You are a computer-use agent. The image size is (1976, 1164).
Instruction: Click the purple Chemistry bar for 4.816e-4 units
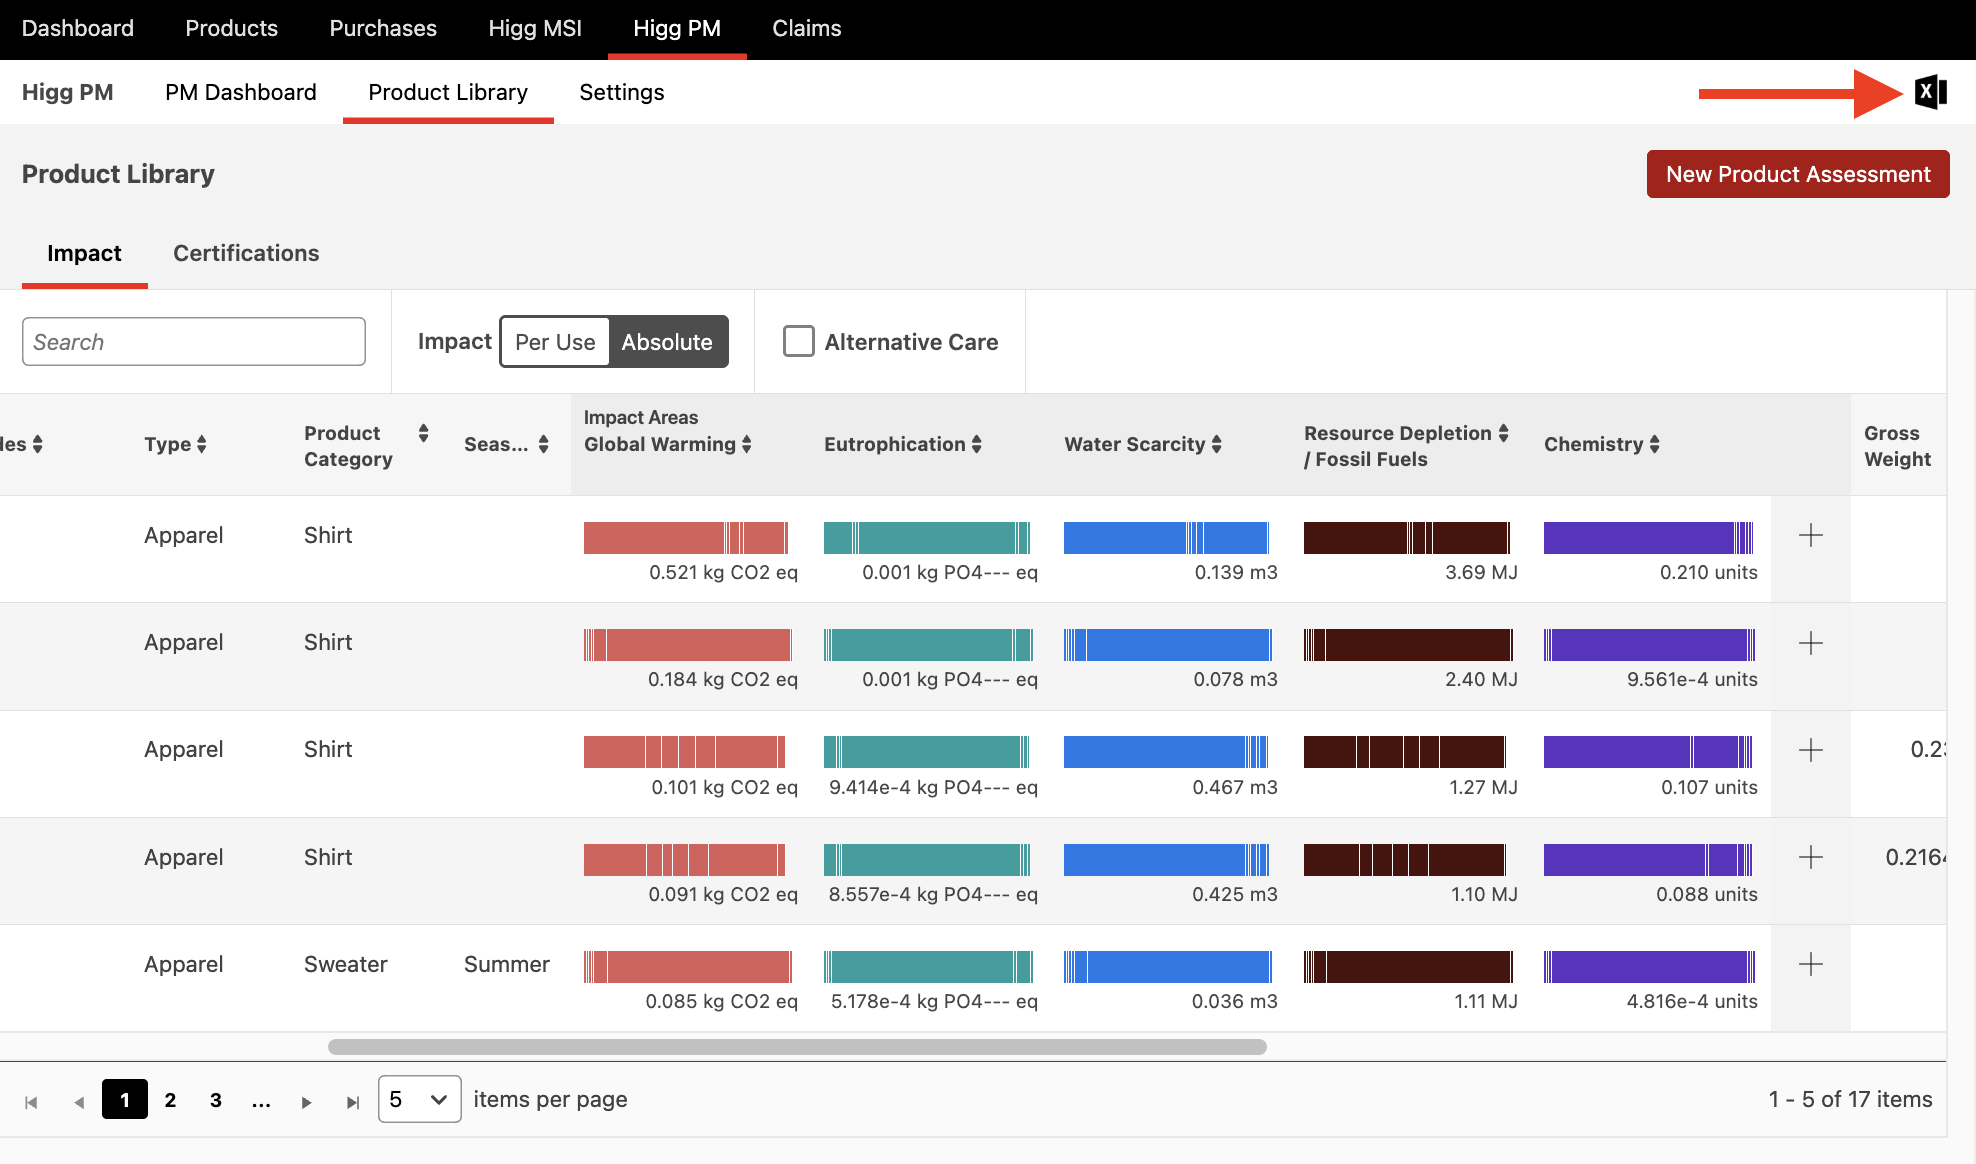click(x=1649, y=967)
